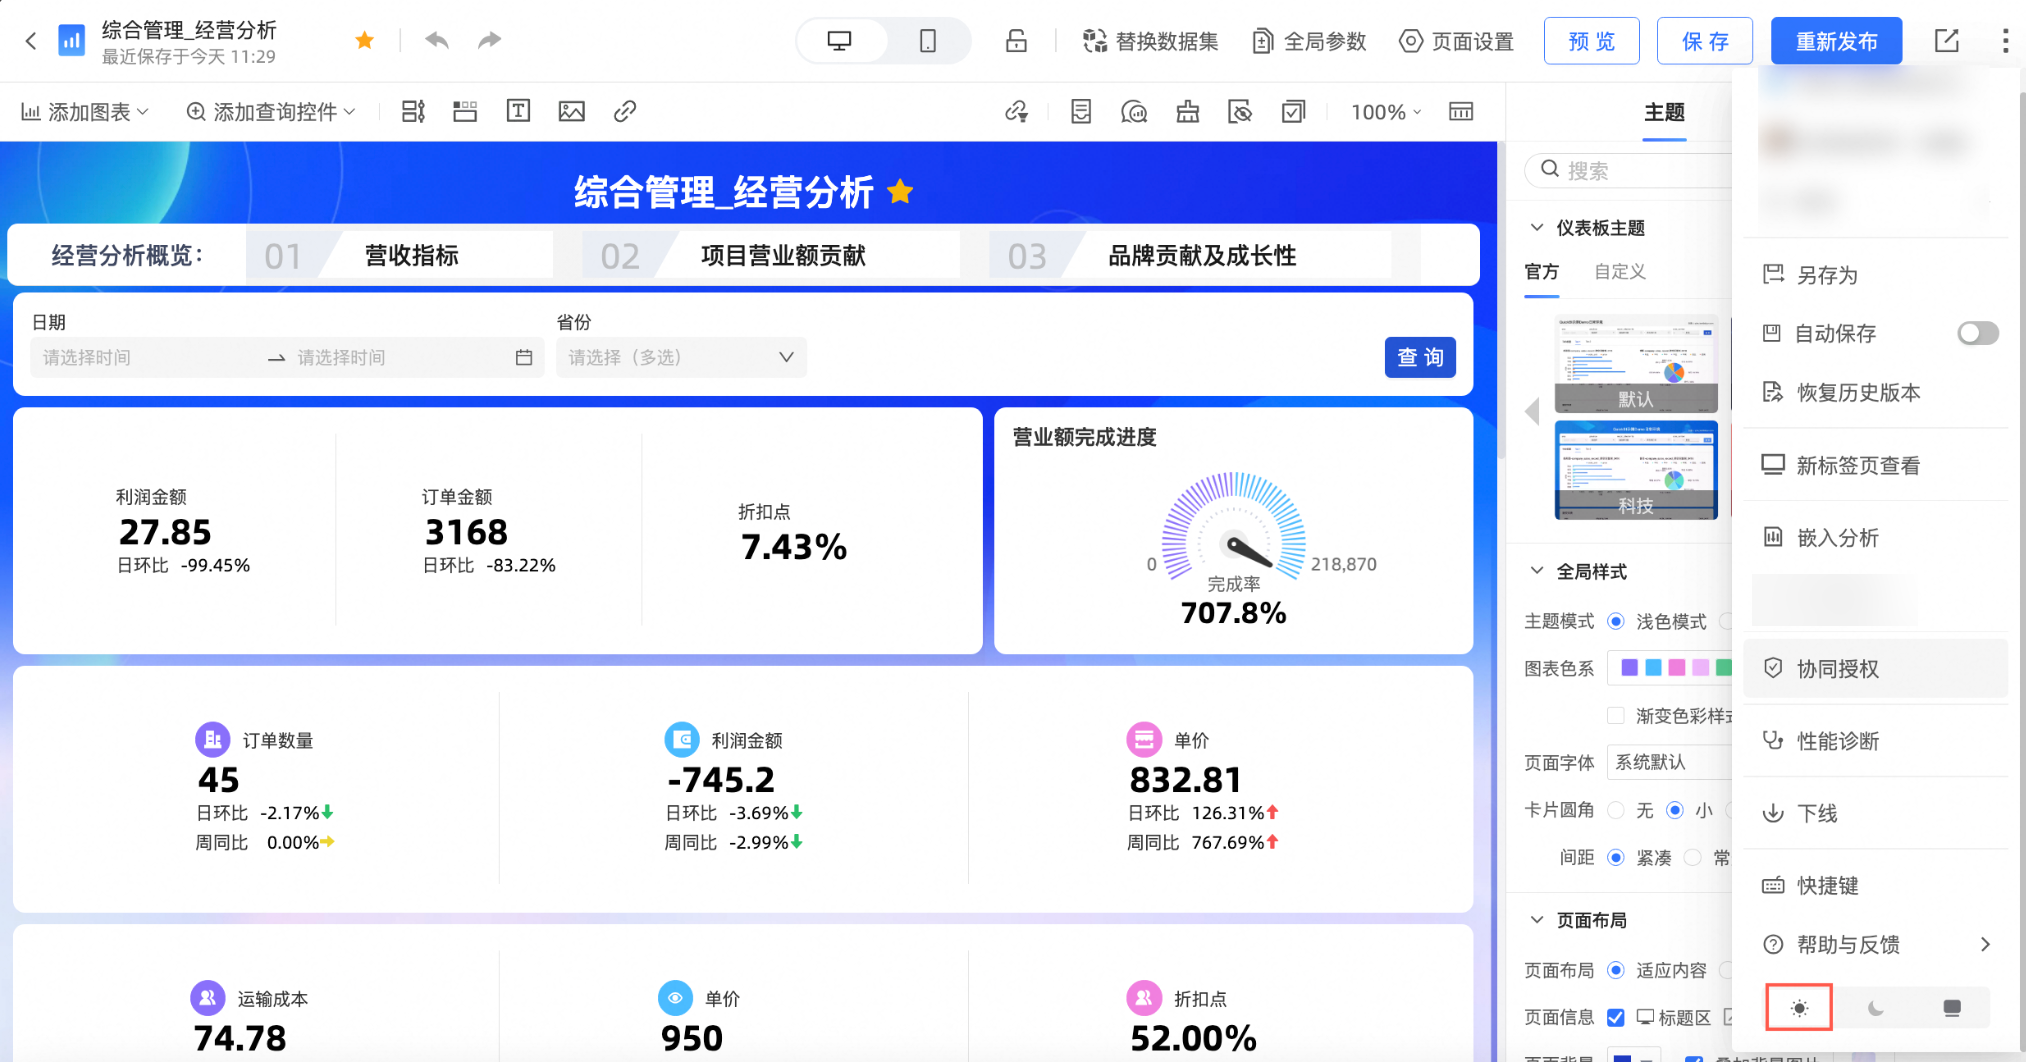The height and width of the screenshot is (1062, 2026).
Task: Switch to dark mode moon icon
Action: click(x=1875, y=1008)
